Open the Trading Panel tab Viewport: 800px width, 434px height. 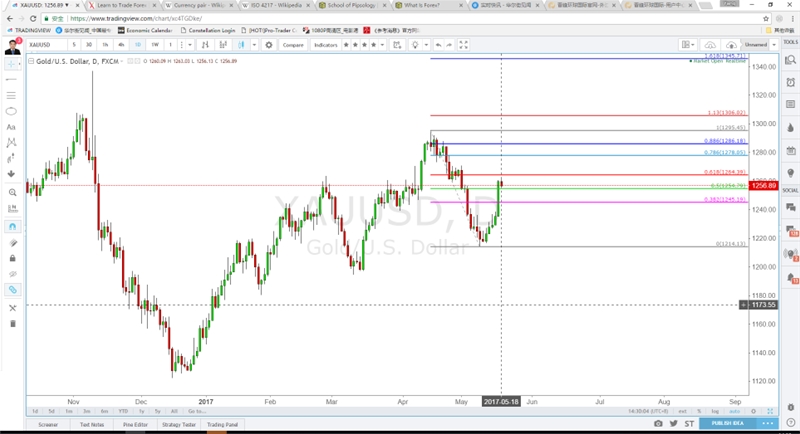click(222, 424)
